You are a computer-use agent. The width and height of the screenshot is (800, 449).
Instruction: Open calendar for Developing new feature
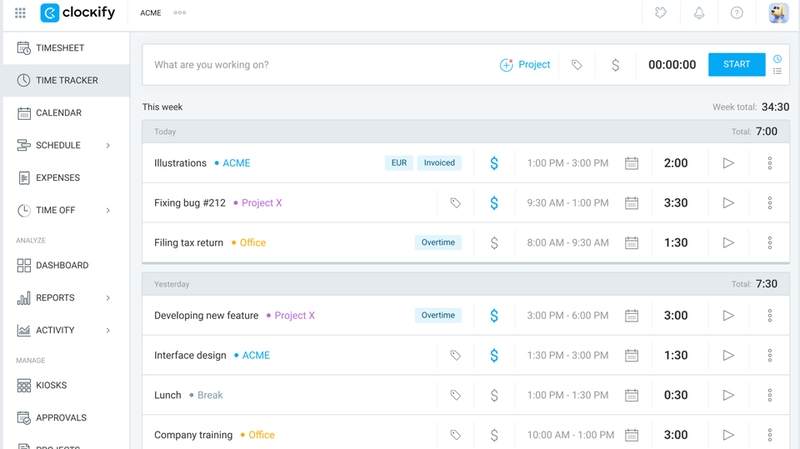(632, 316)
